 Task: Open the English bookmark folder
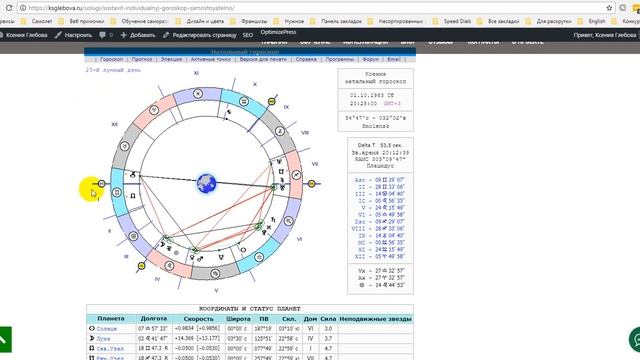click(591, 21)
